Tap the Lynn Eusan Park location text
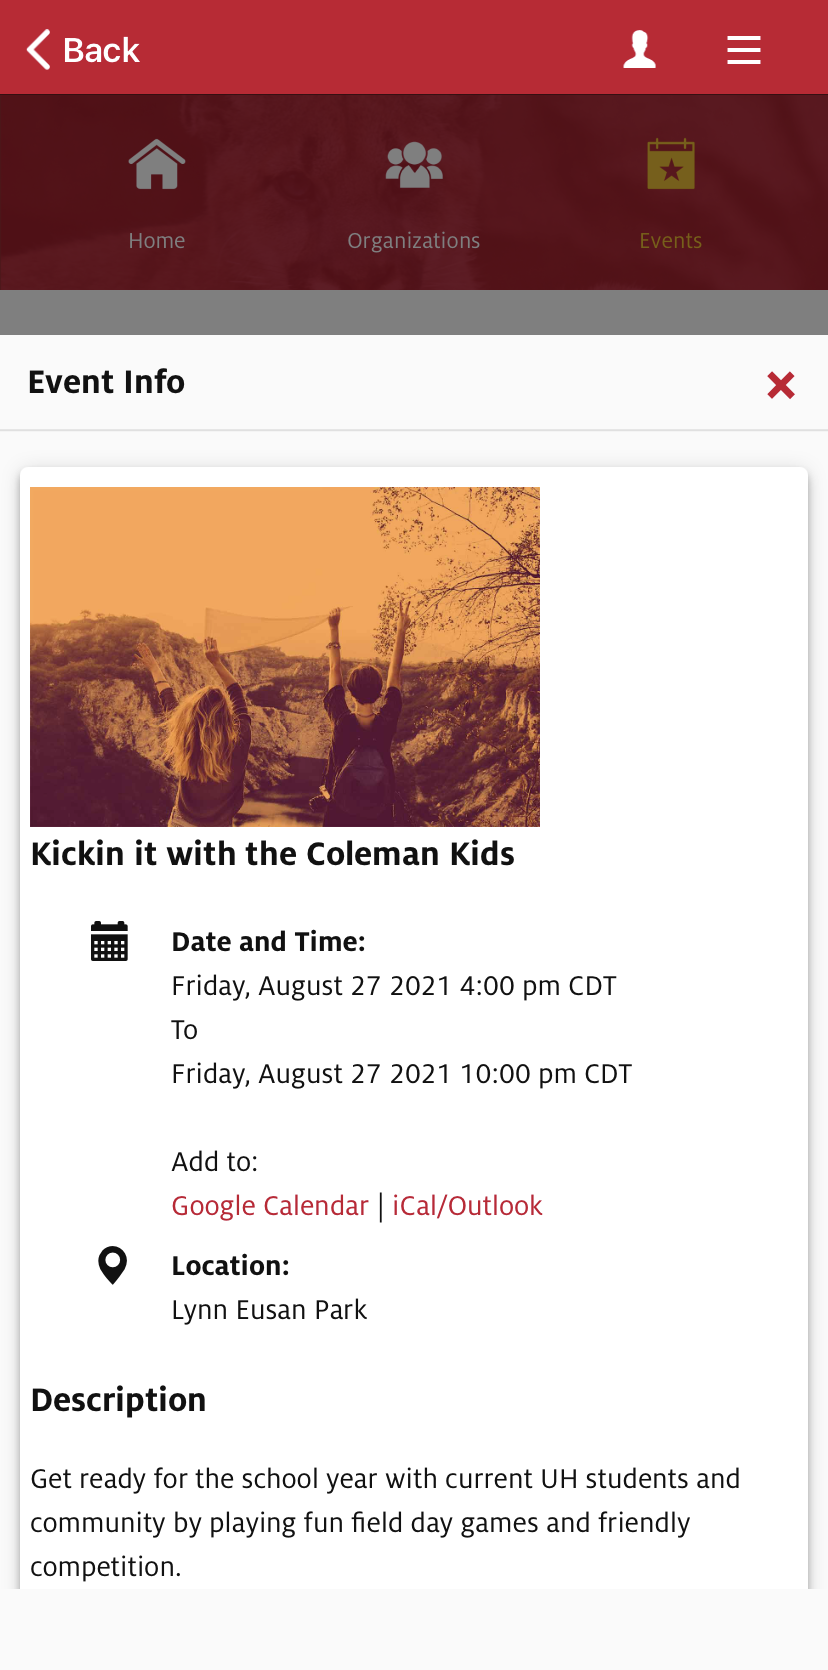 coord(269,1310)
